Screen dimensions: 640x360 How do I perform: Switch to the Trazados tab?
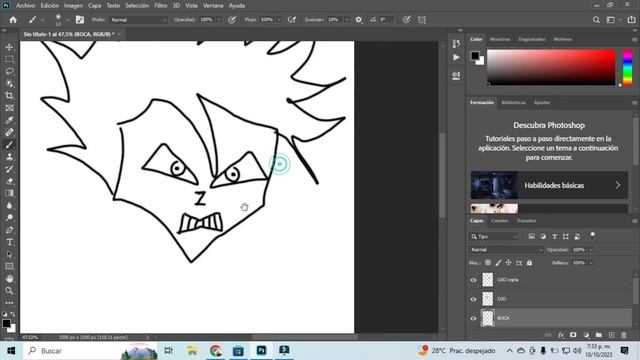click(x=526, y=221)
